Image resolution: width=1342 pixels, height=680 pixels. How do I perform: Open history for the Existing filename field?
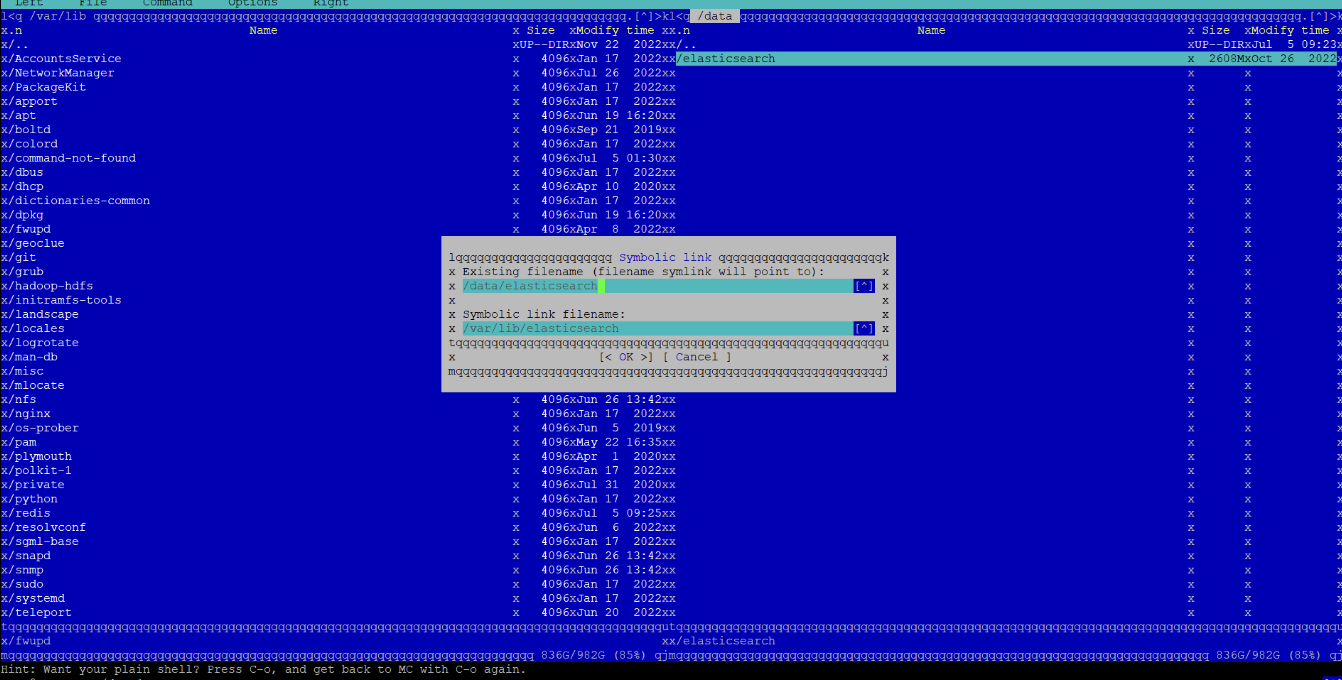[x=864, y=286]
